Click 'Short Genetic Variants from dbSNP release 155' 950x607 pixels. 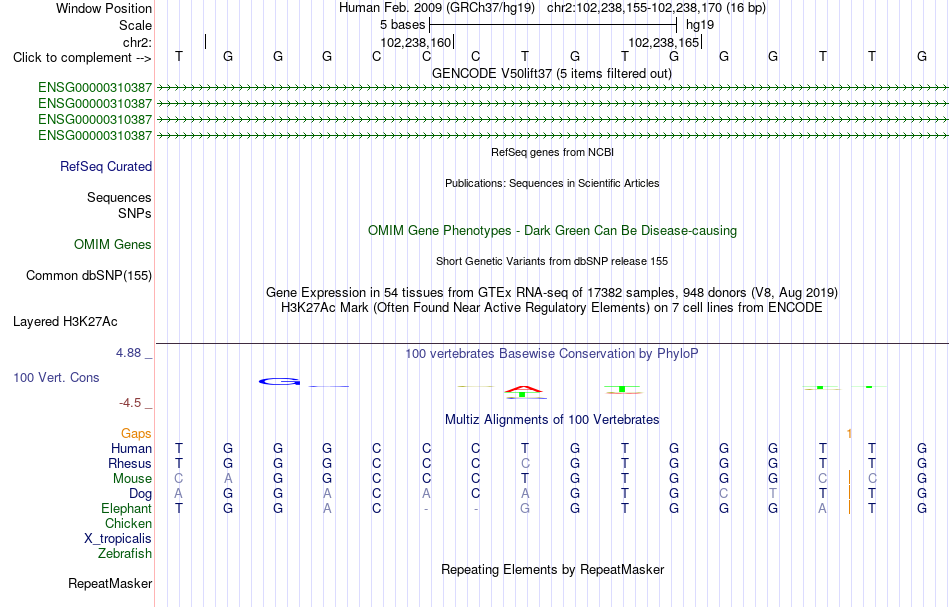552,261
